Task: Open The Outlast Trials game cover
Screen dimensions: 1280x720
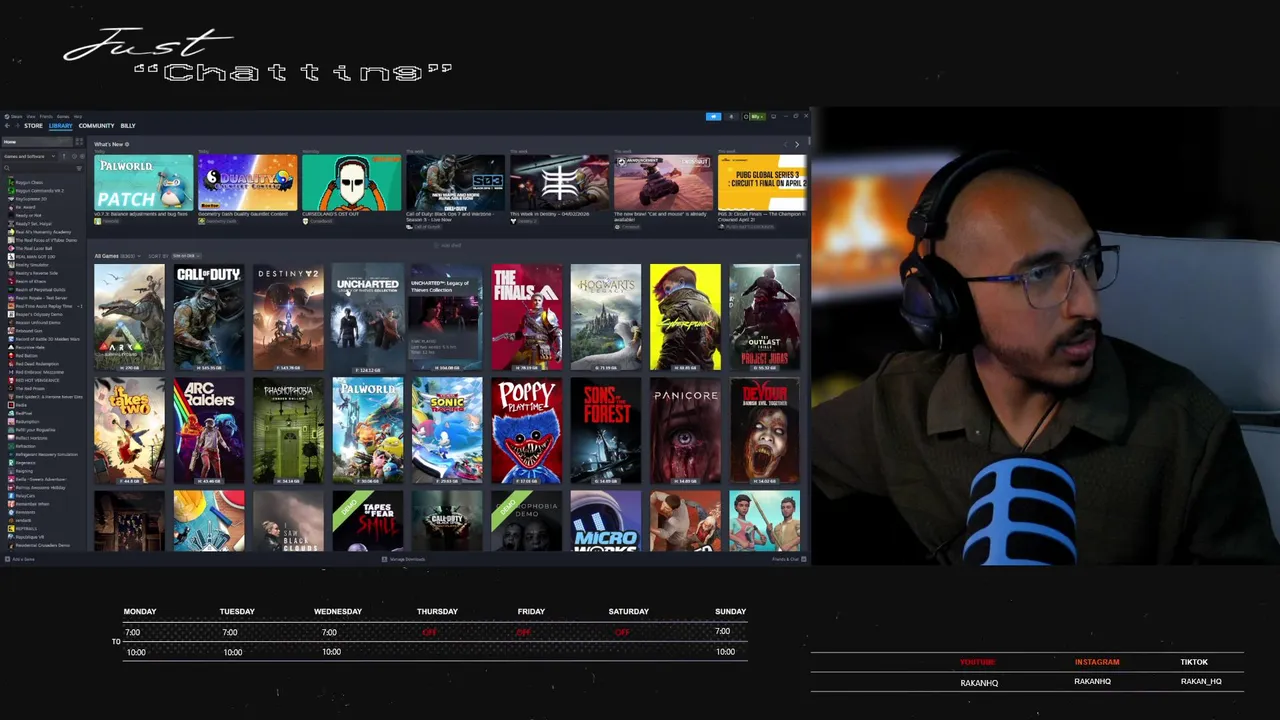Action: point(764,317)
